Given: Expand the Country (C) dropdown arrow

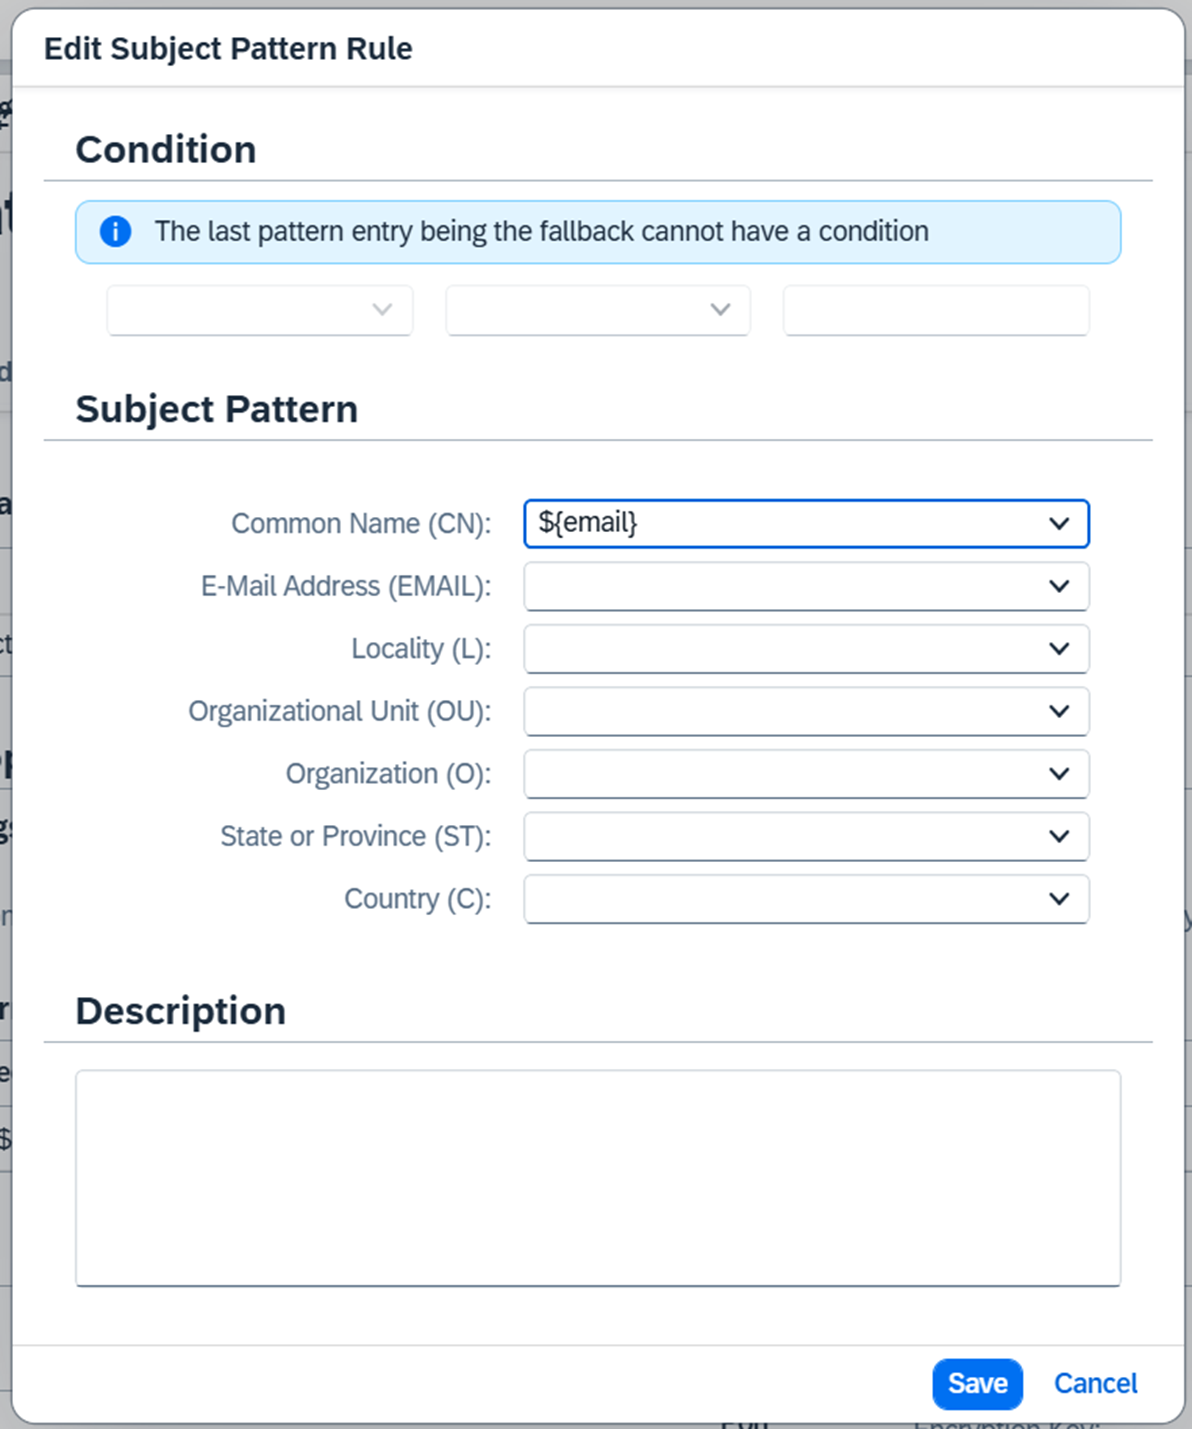Looking at the screenshot, I should [1059, 899].
